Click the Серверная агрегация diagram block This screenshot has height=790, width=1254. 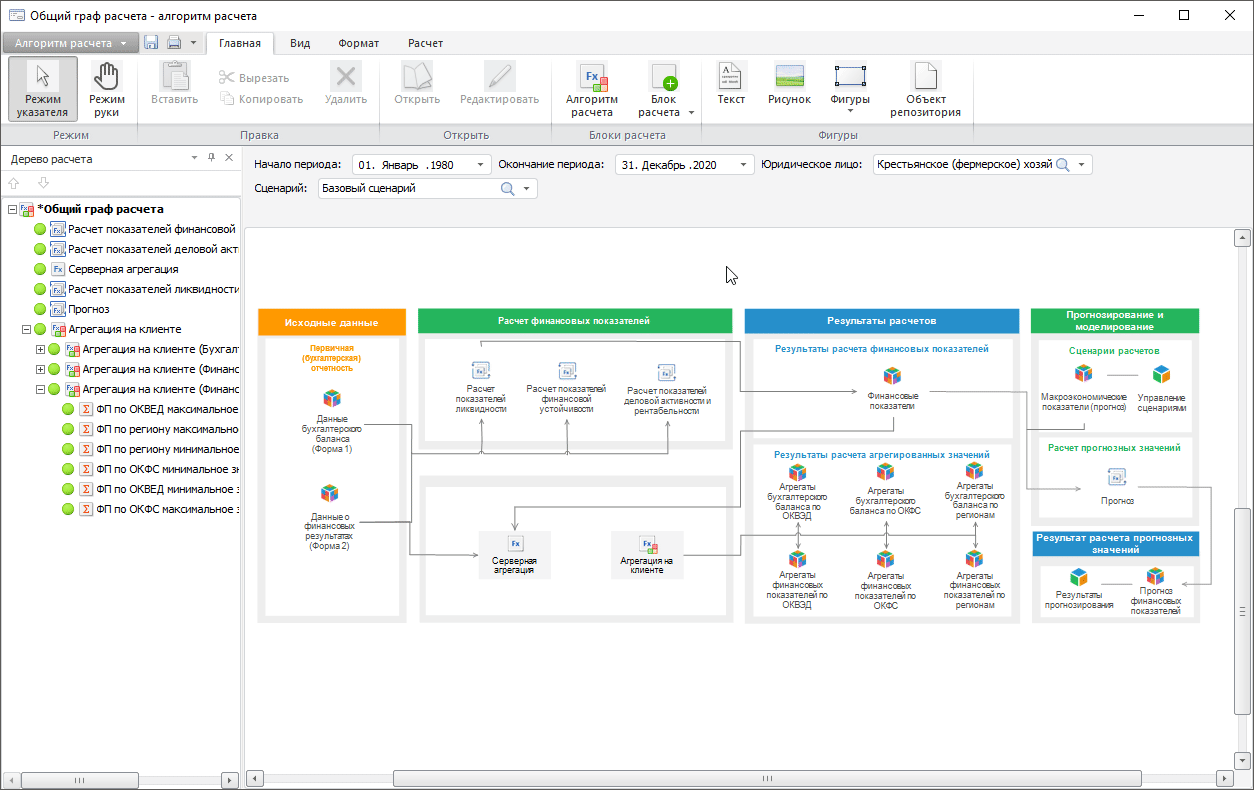tap(515, 554)
